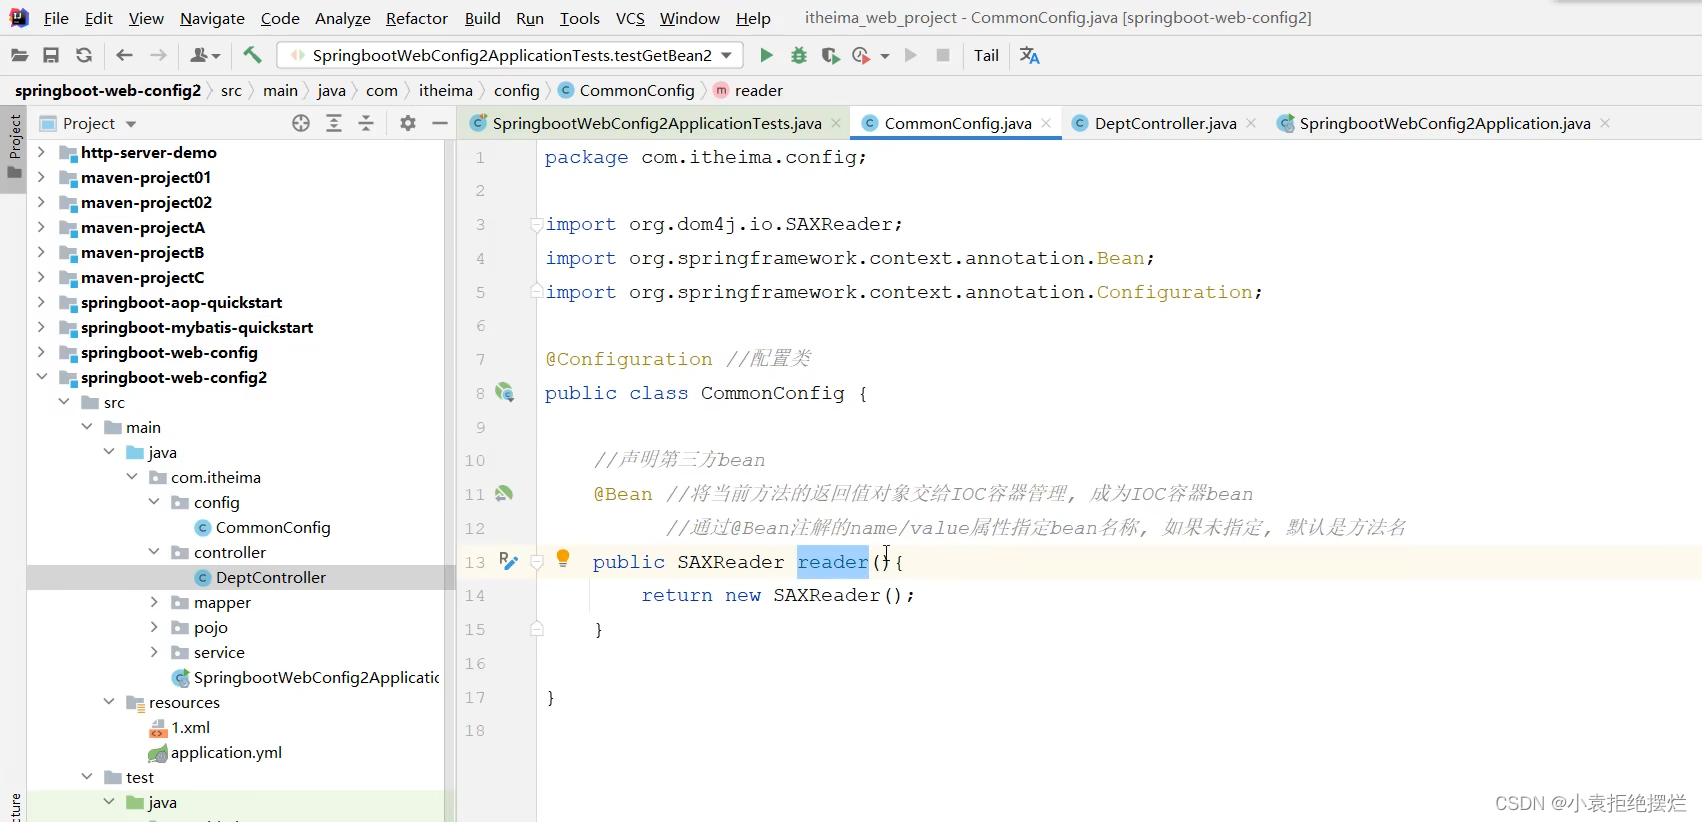Open project folder icon in toolbar
This screenshot has width=1702, height=822.
tap(19, 55)
